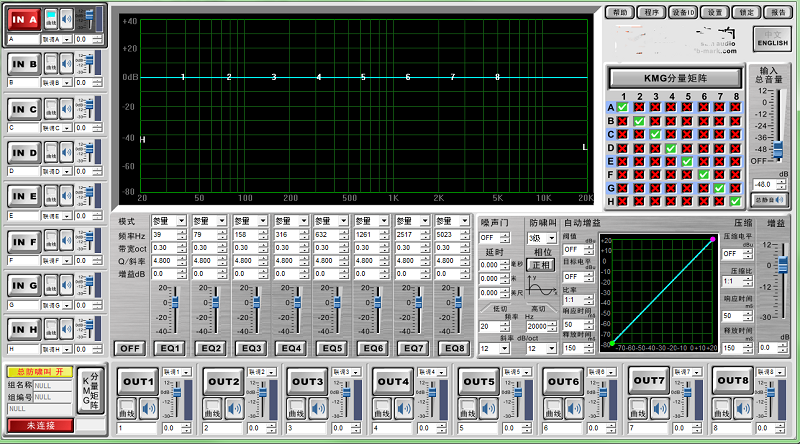Select the EQ3 band button

point(251,348)
